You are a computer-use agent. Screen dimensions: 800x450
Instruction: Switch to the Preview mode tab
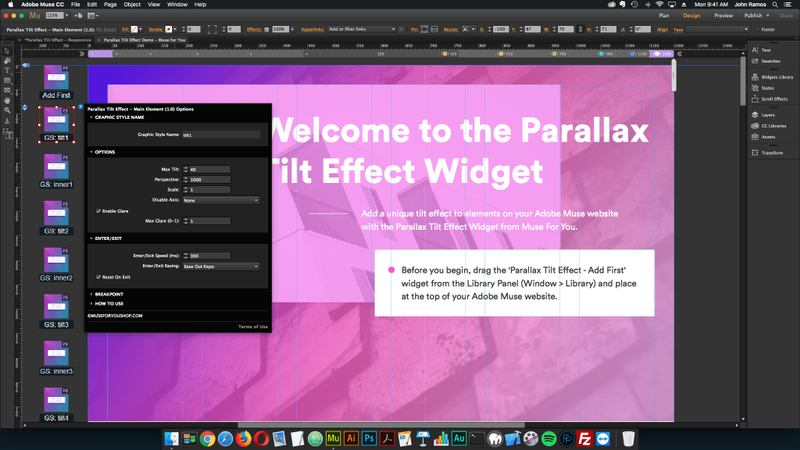point(722,16)
